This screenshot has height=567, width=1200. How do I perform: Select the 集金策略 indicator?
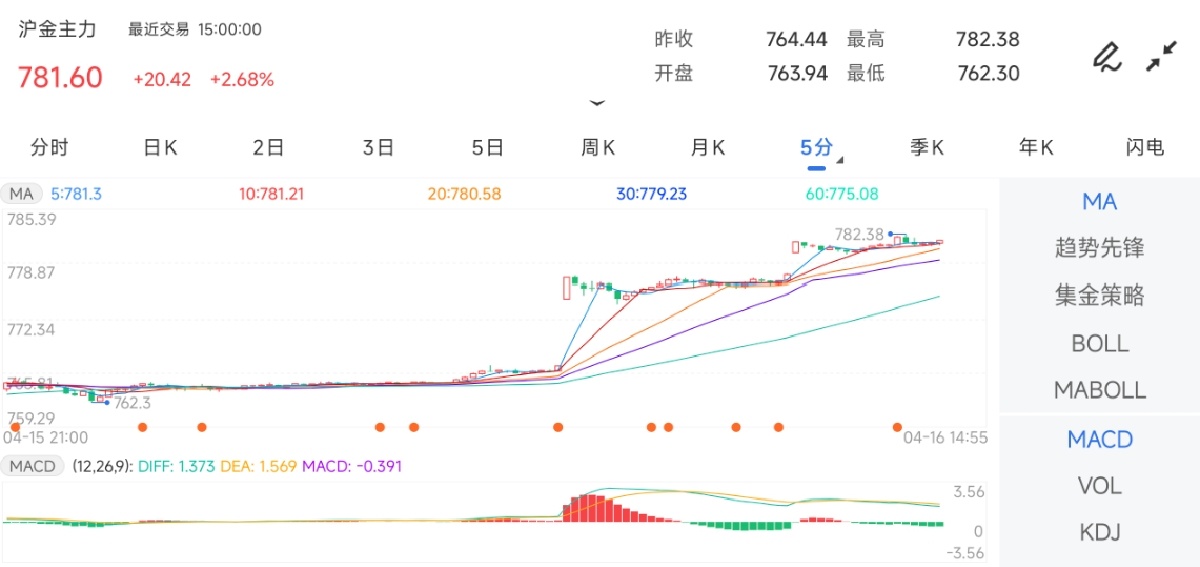click(x=1100, y=295)
